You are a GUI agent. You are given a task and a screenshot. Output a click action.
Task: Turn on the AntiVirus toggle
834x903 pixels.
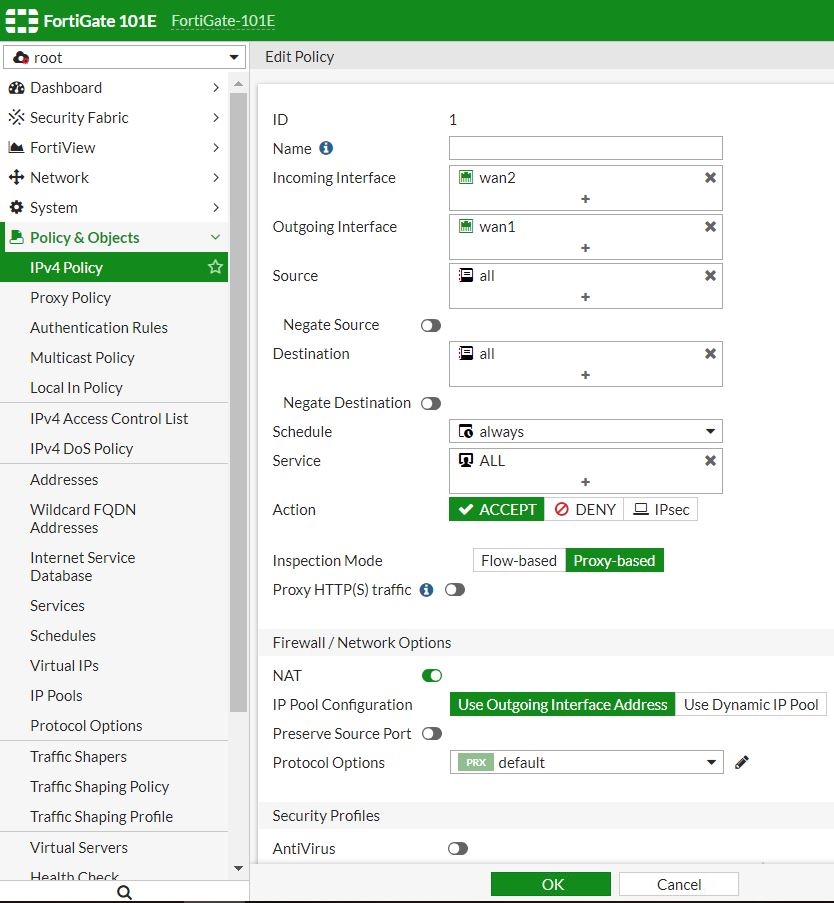pos(458,848)
